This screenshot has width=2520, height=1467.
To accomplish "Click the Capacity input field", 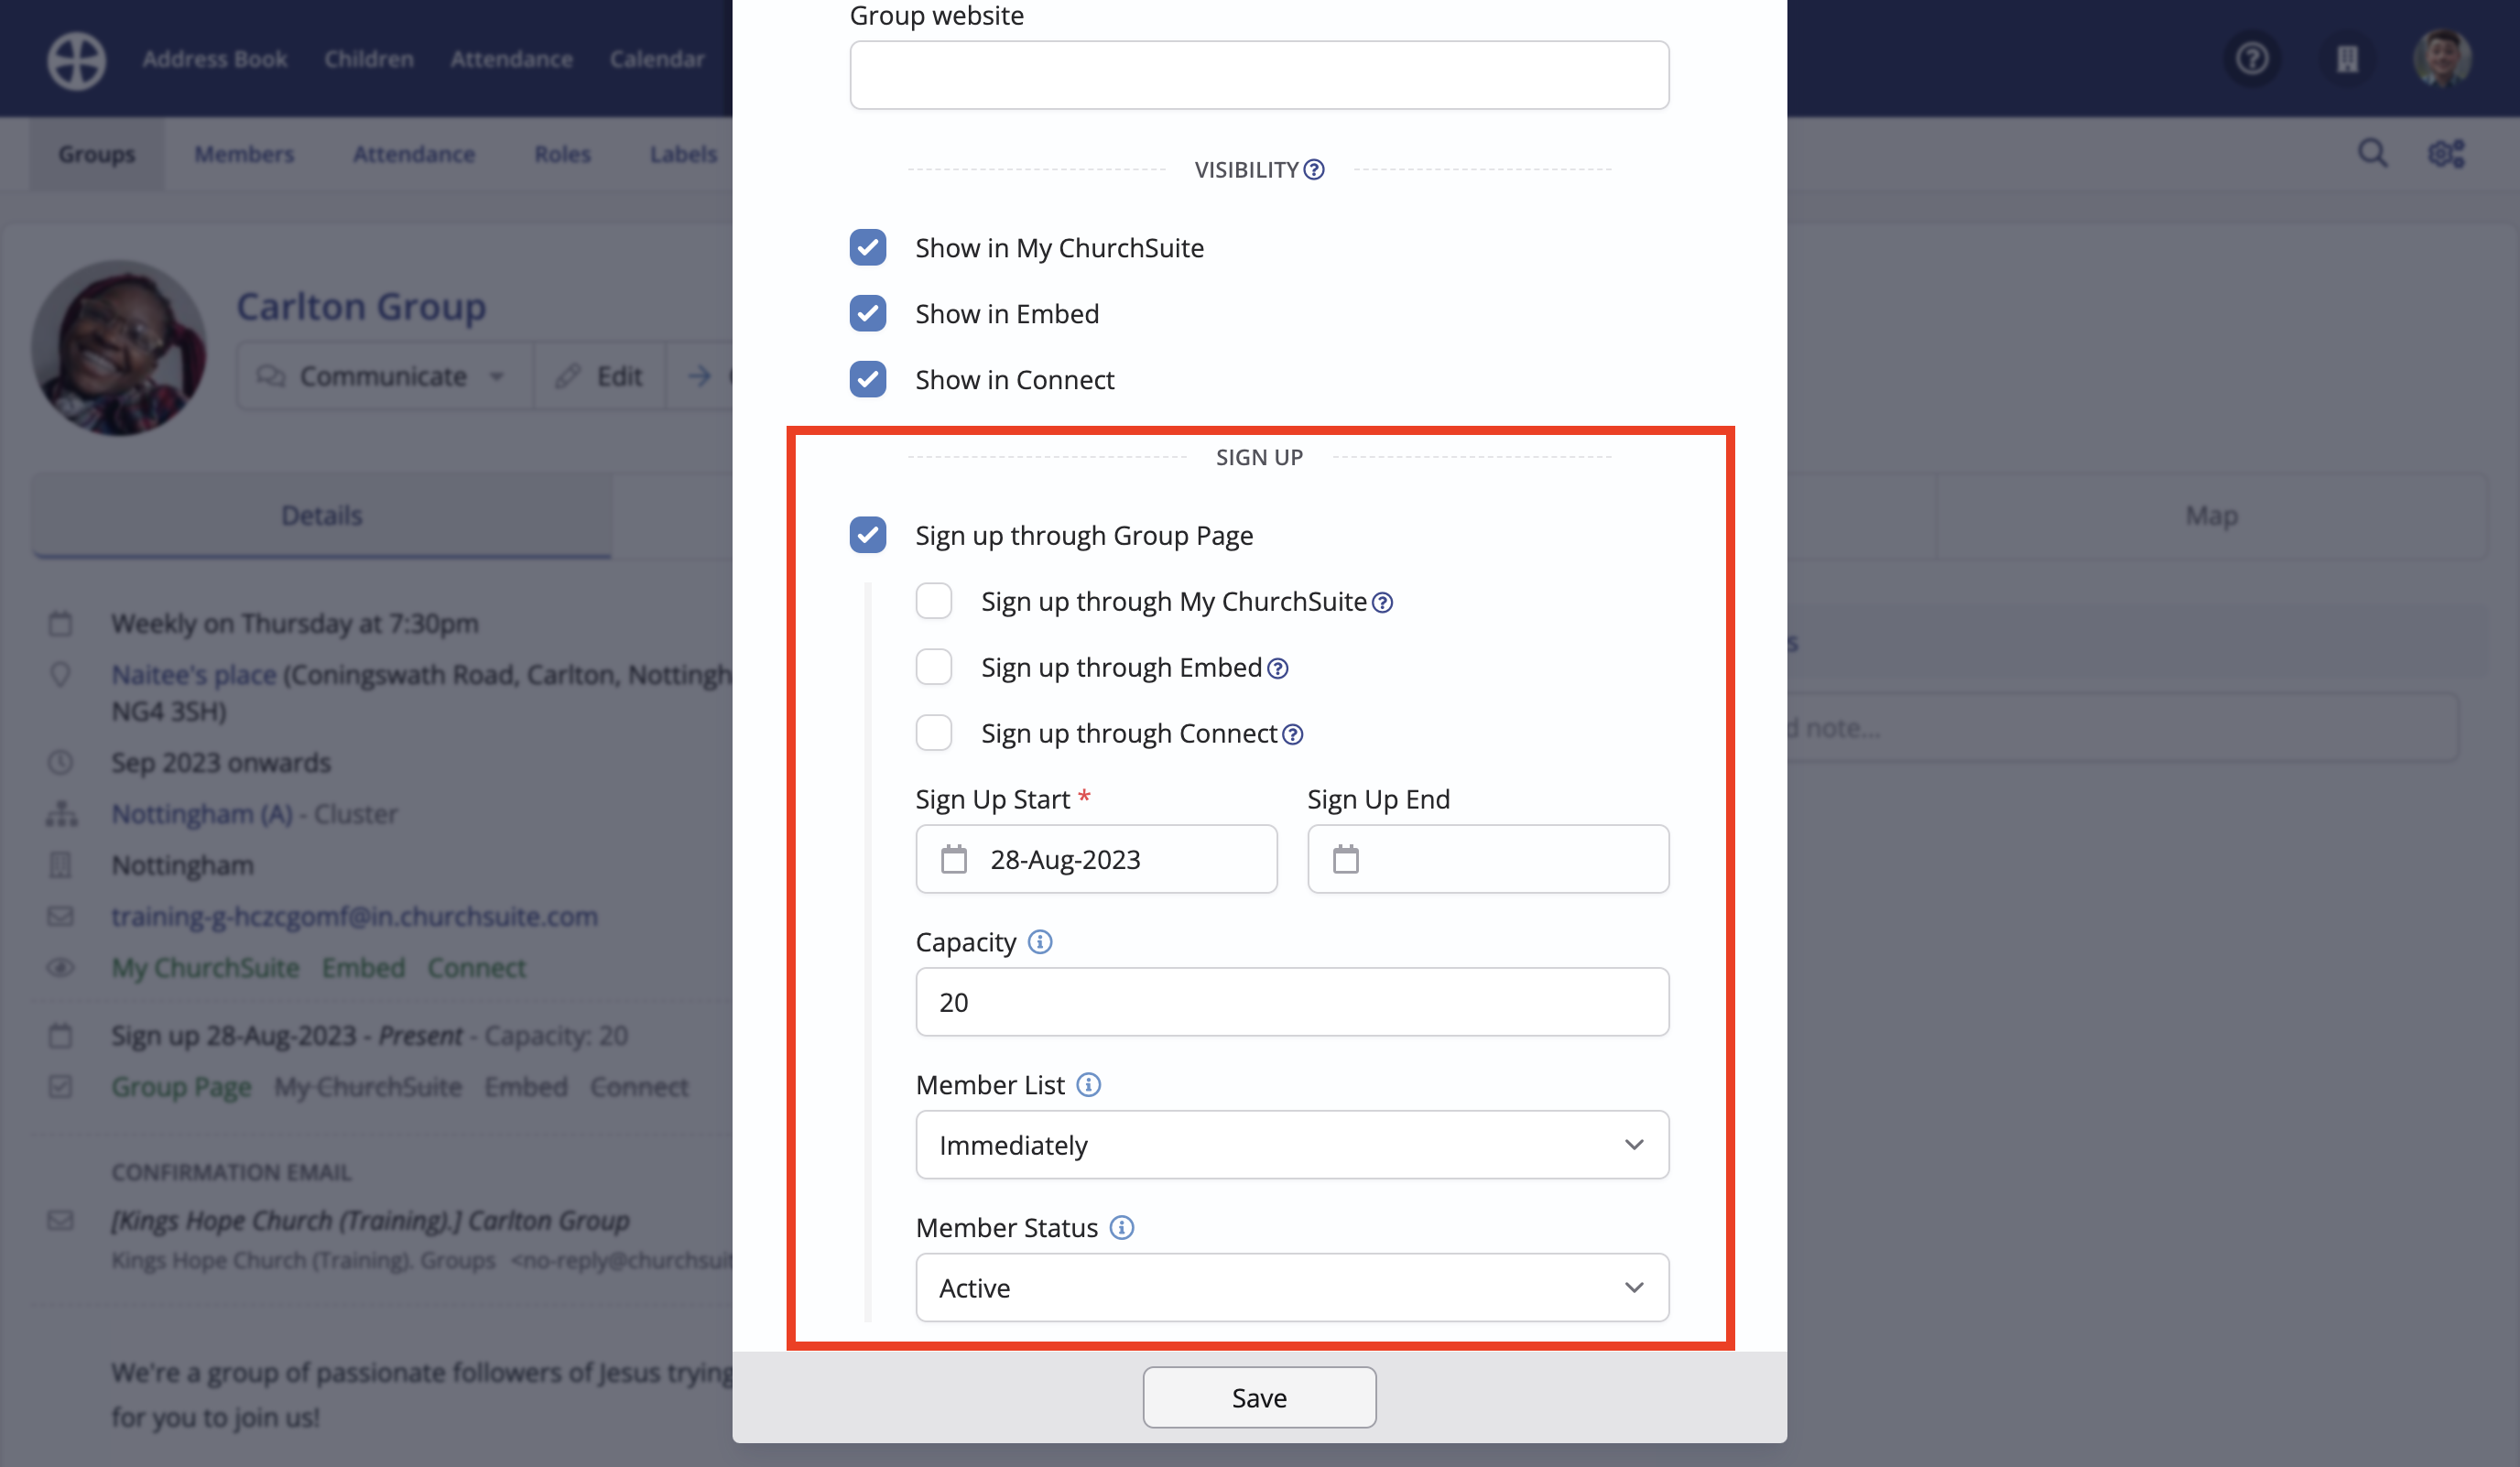I will pyautogui.click(x=1292, y=1002).
